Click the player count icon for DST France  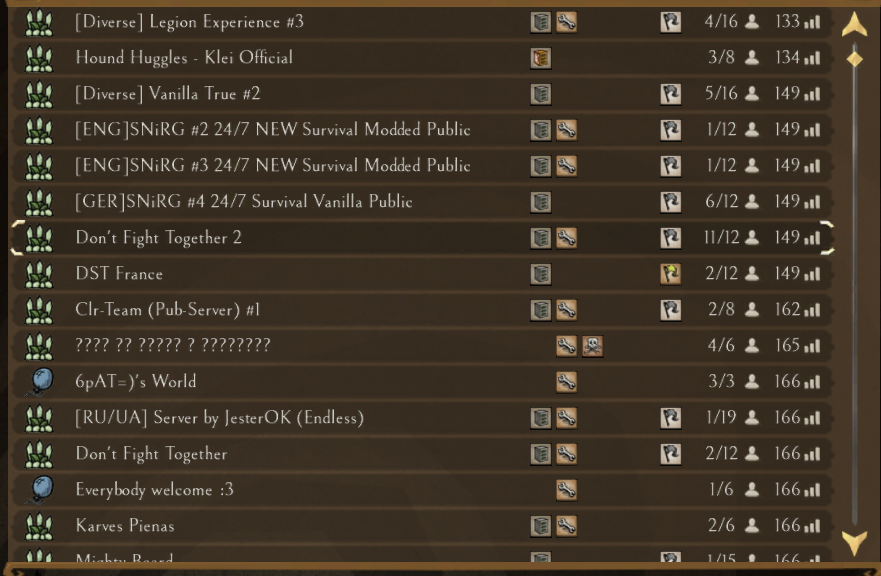(x=752, y=273)
